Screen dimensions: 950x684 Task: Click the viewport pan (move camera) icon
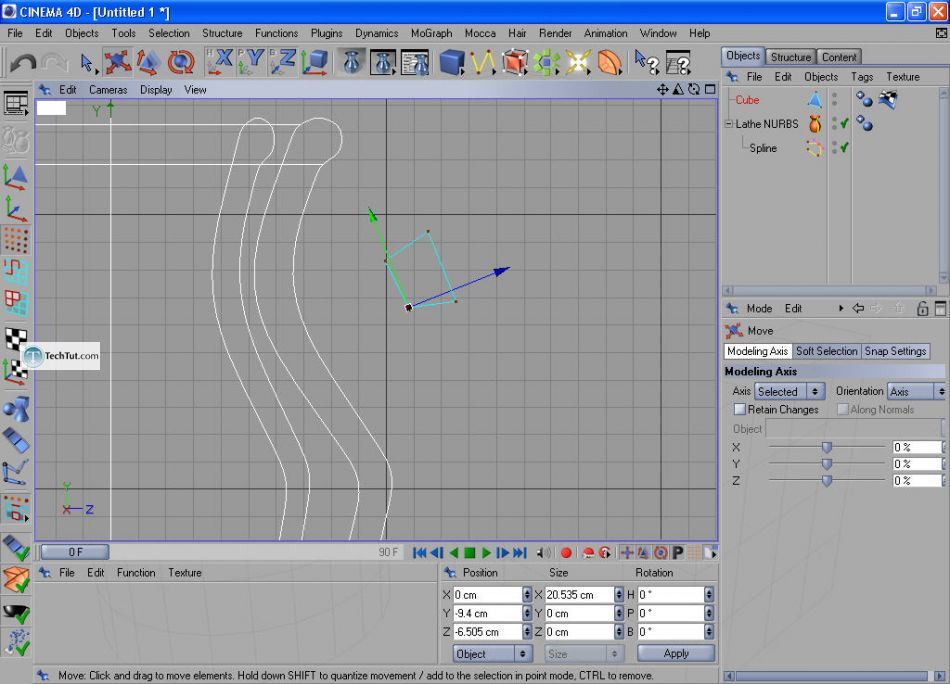(662, 90)
